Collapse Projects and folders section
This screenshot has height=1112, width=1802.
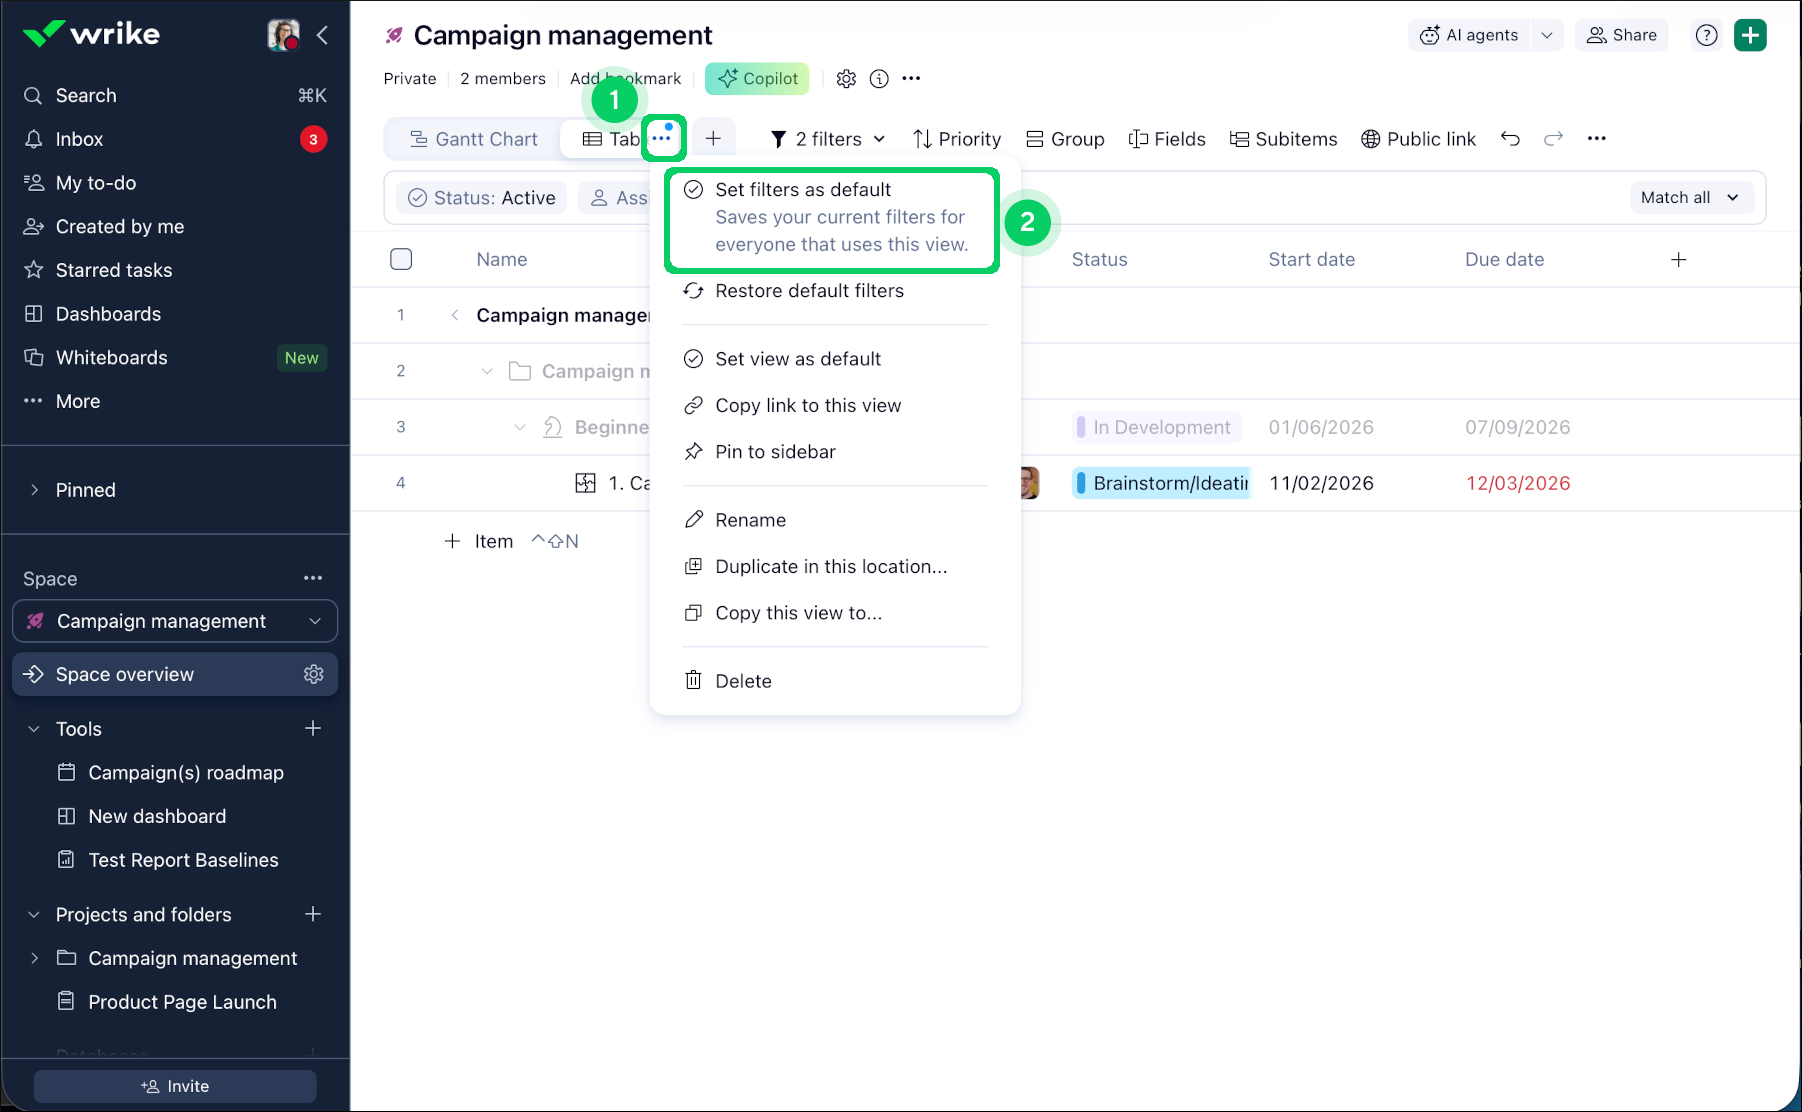[x=34, y=915]
